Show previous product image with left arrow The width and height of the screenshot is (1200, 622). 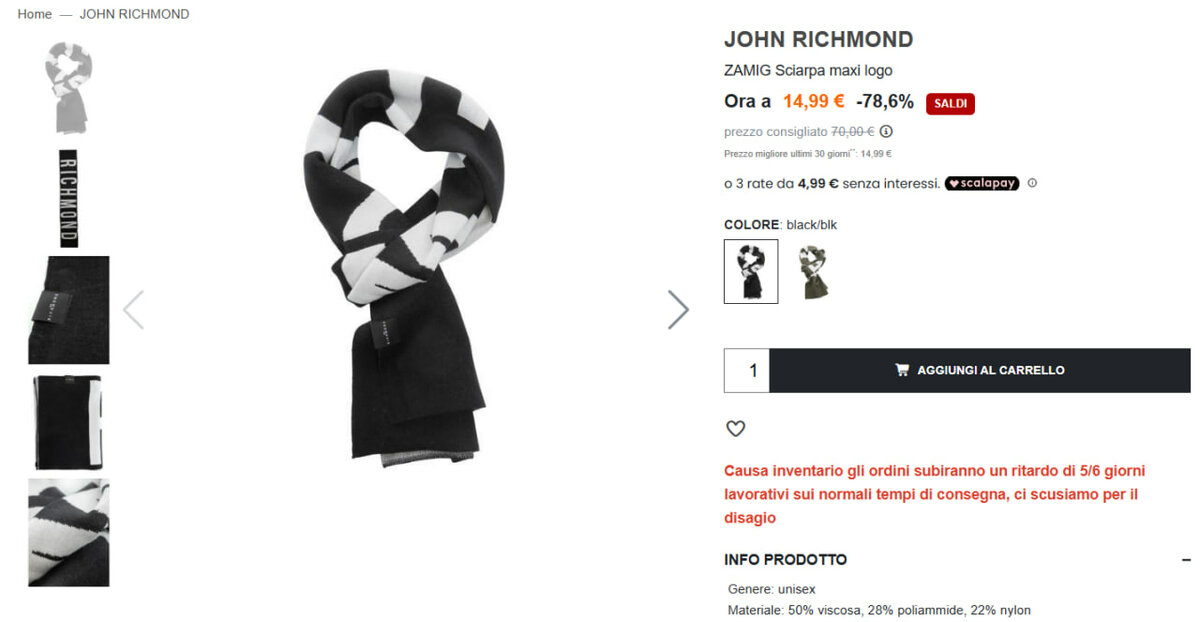point(133,310)
